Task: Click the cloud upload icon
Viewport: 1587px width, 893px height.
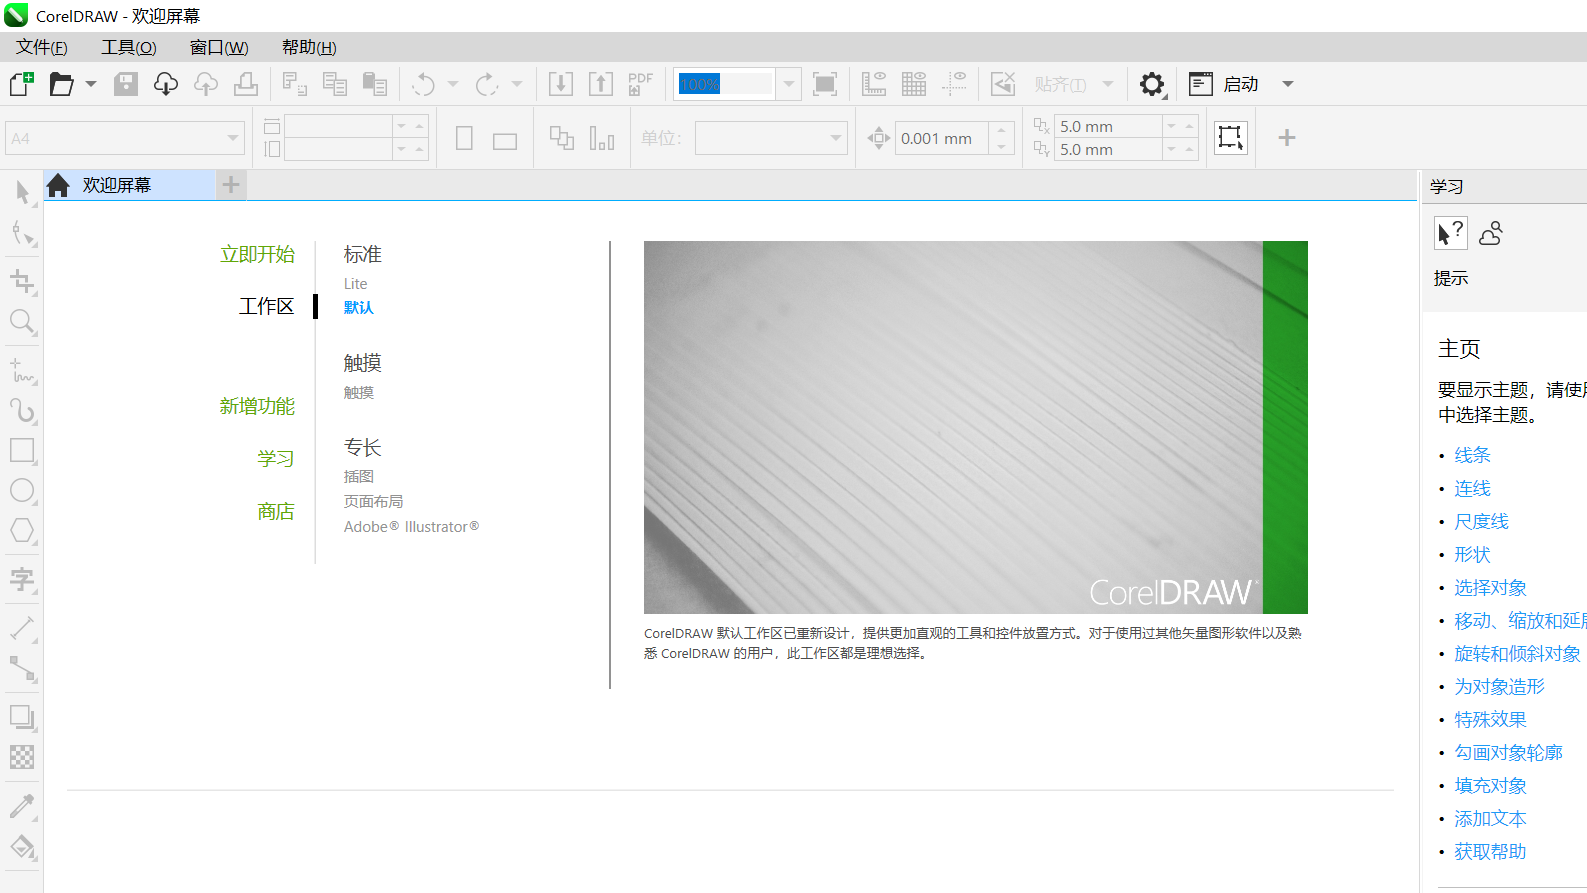Action: 206,84
